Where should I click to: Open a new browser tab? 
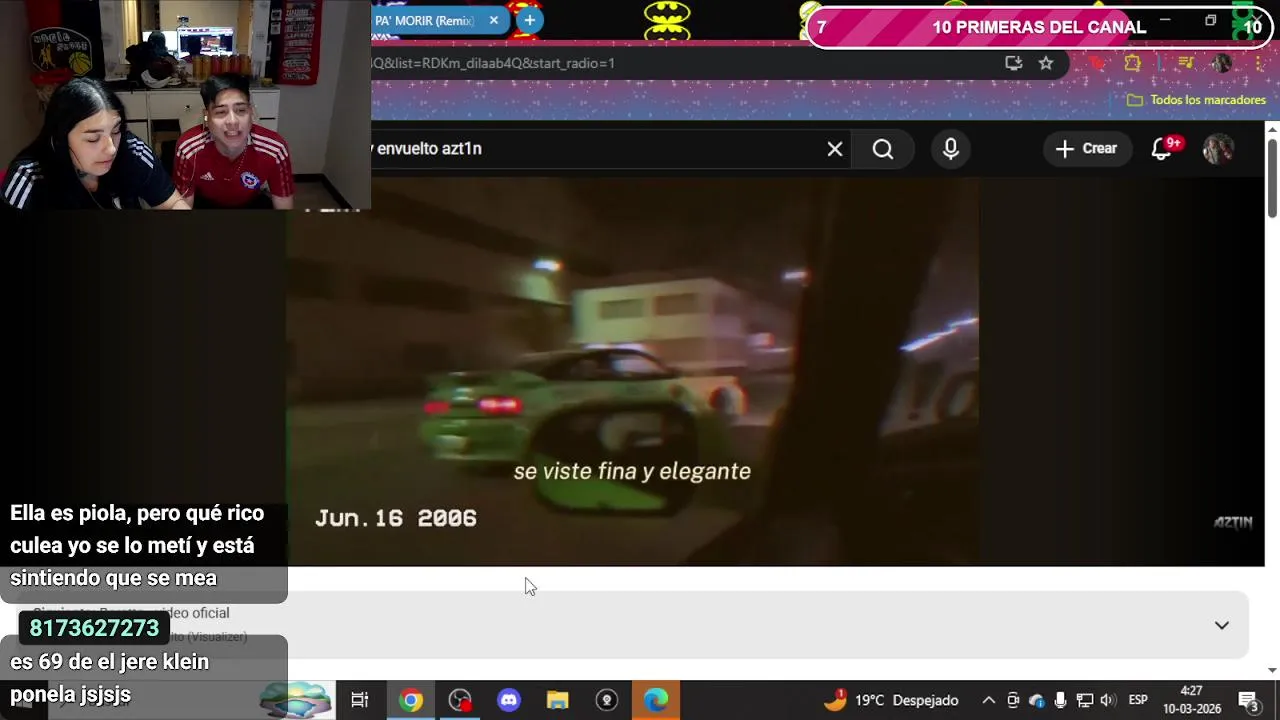529,20
